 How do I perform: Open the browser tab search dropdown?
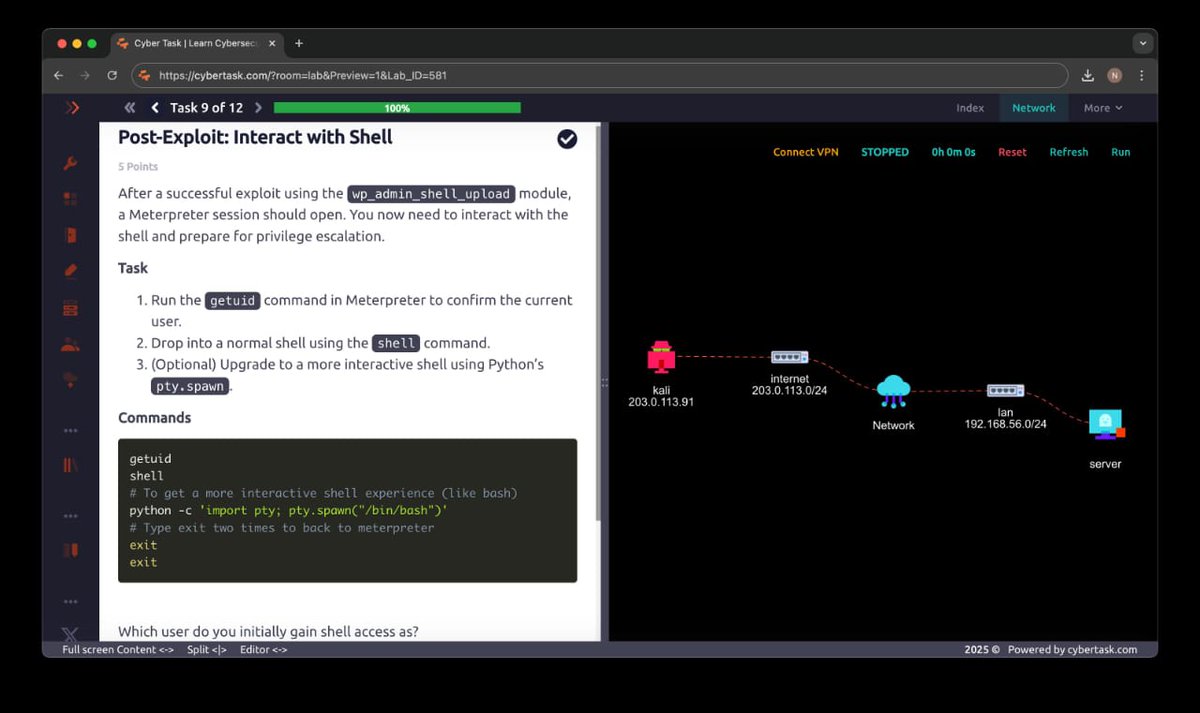coord(1142,43)
